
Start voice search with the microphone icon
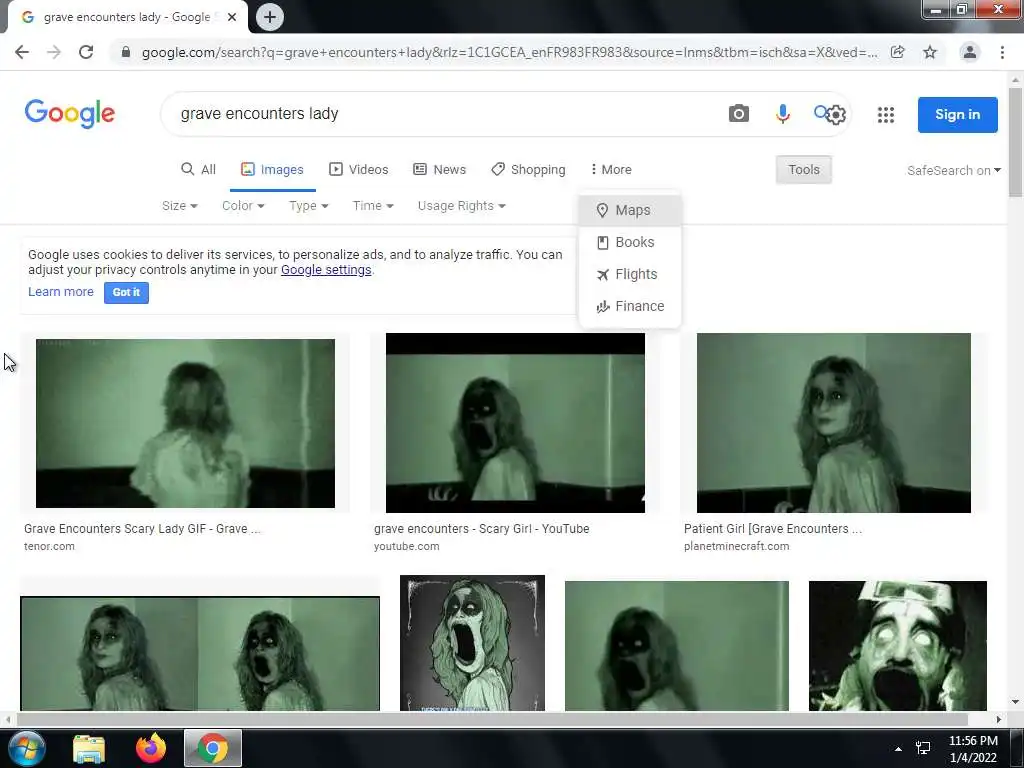[x=782, y=114]
